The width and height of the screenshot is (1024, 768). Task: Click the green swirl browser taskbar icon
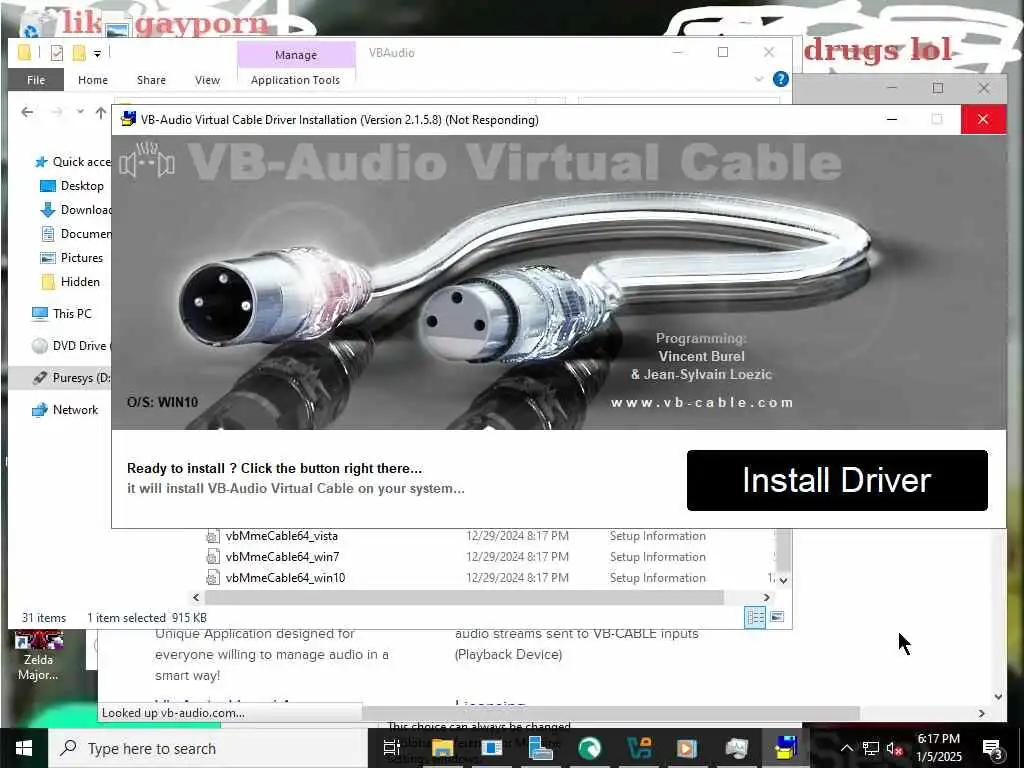(589, 748)
